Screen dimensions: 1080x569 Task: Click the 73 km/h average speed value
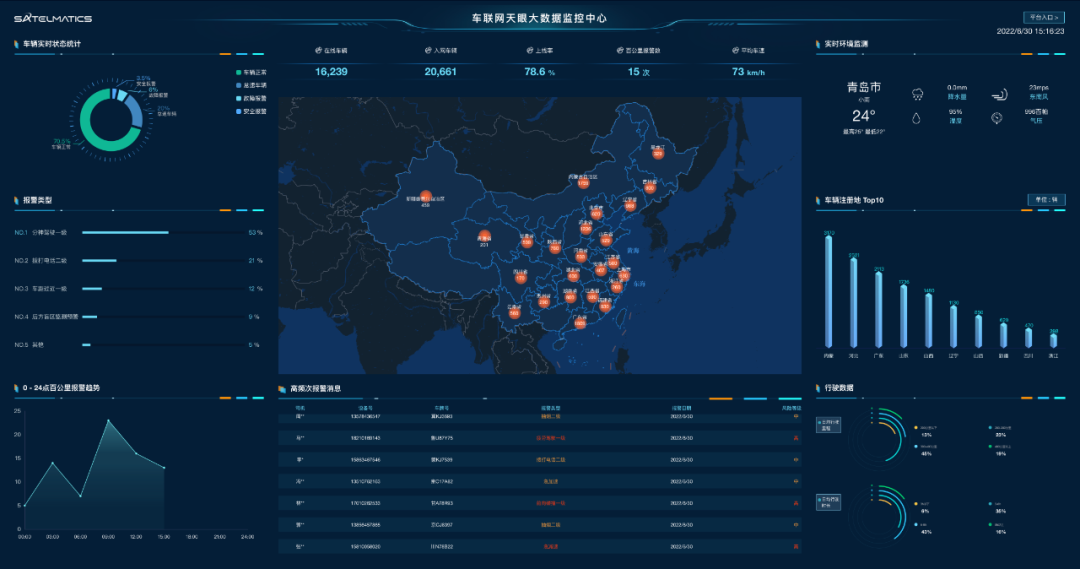(x=748, y=72)
